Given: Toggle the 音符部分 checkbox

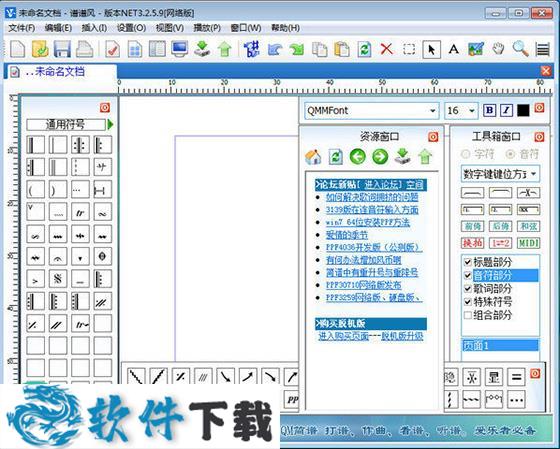Looking at the screenshot, I should point(468,275).
